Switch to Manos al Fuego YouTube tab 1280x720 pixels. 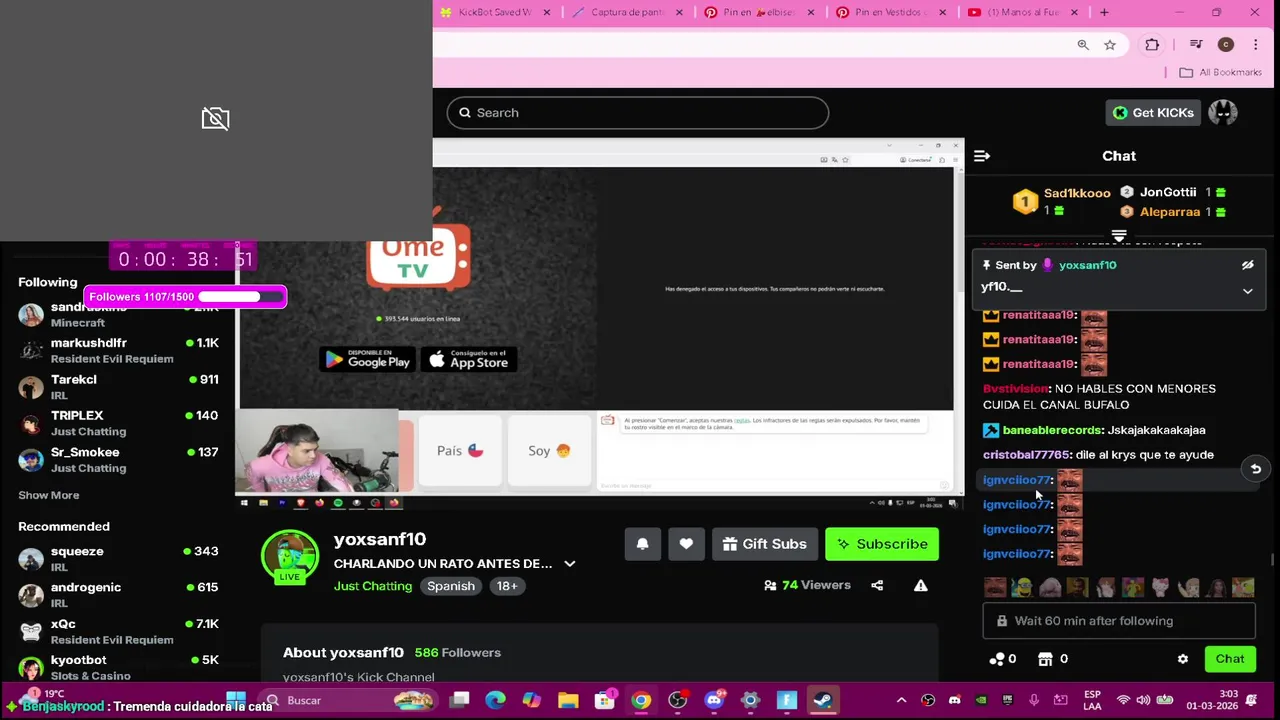coord(1024,12)
